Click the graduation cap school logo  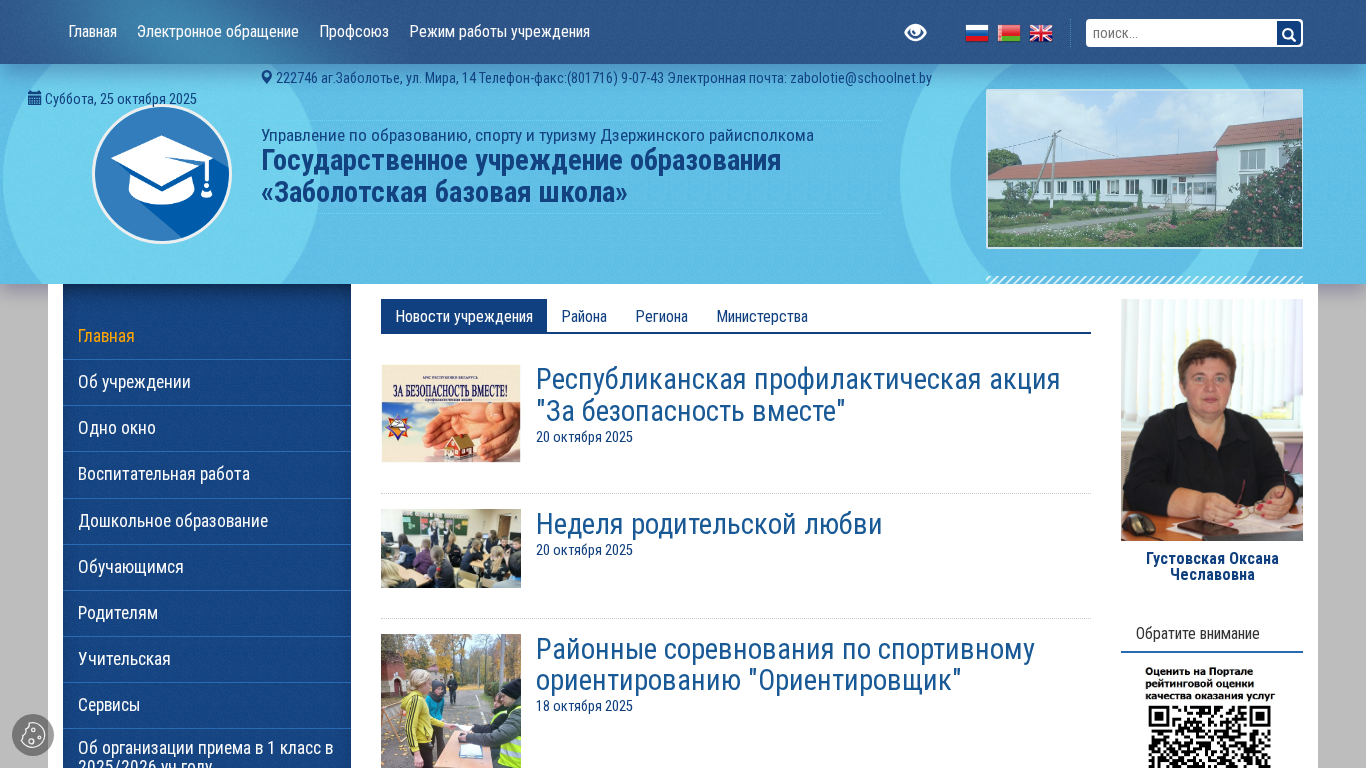pos(162,174)
